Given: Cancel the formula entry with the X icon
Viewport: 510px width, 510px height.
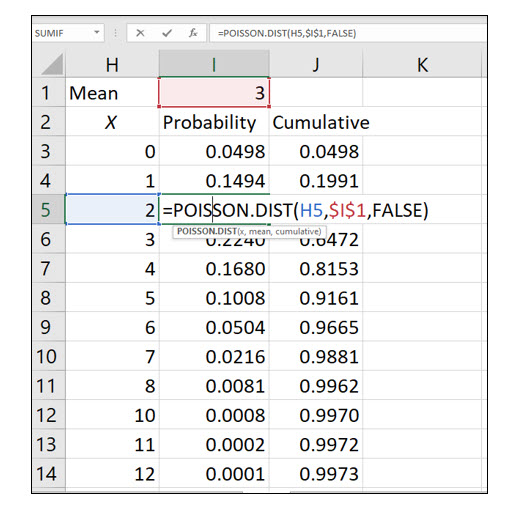Looking at the screenshot, I should pyautogui.click(x=140, y=33).
